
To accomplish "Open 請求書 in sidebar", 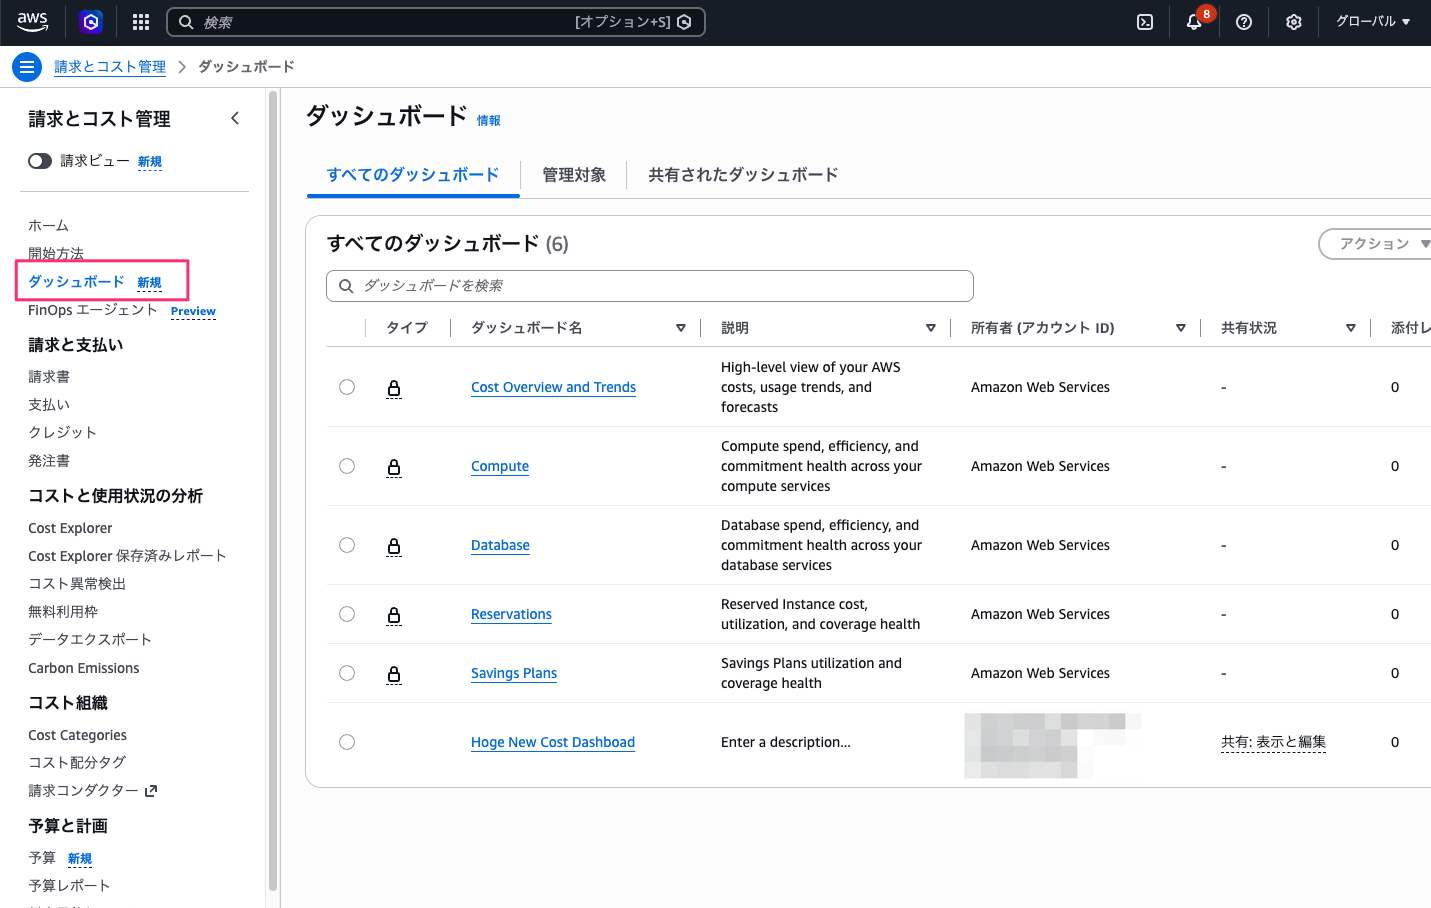I will [49, 377].
